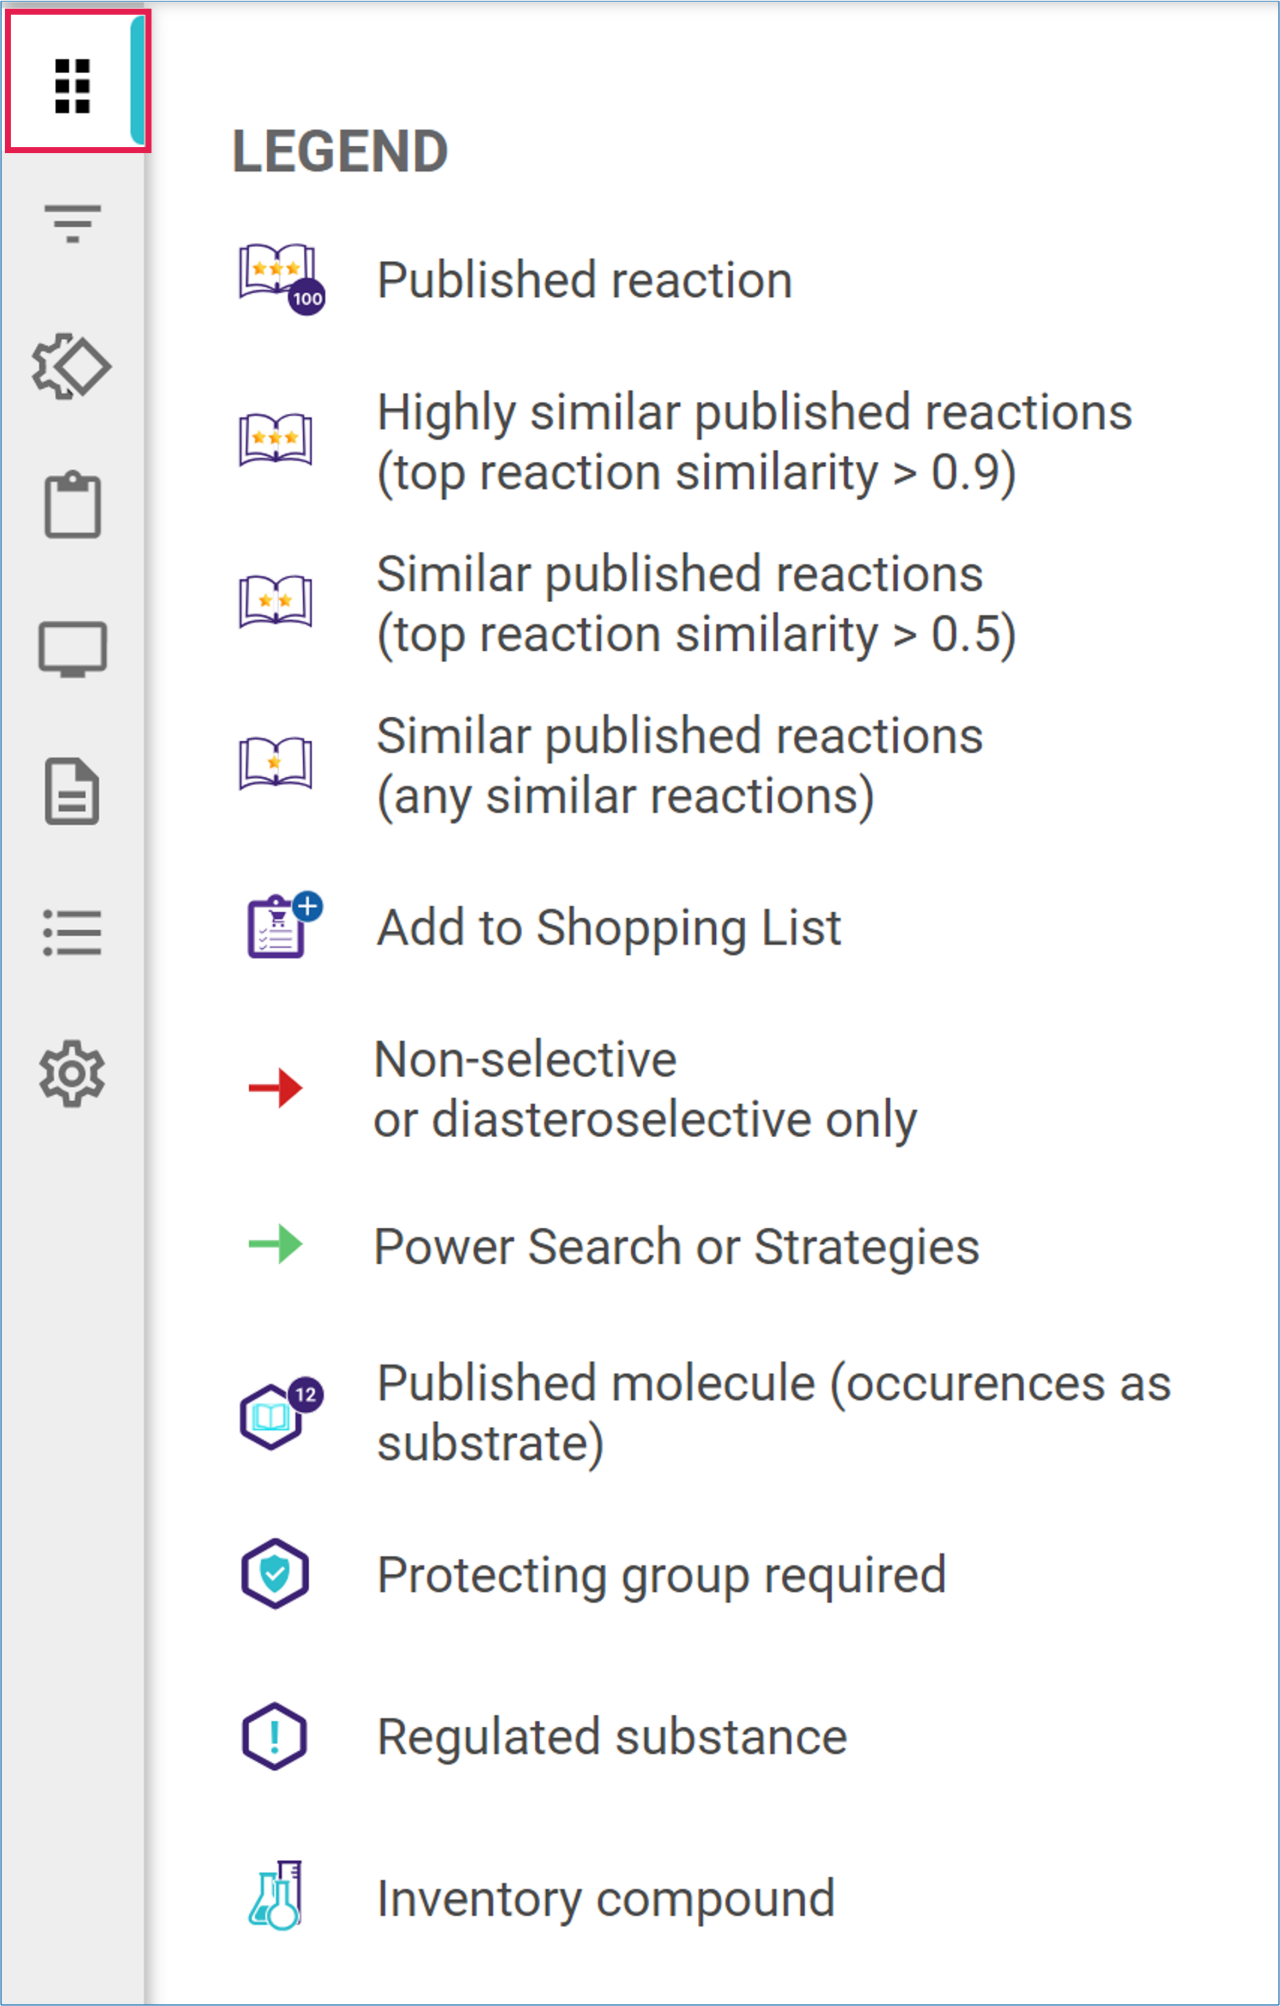Screen dimensions: 1280x2006
Task: Click the one-star any similar reactions icon
Action: coord(276,765)
